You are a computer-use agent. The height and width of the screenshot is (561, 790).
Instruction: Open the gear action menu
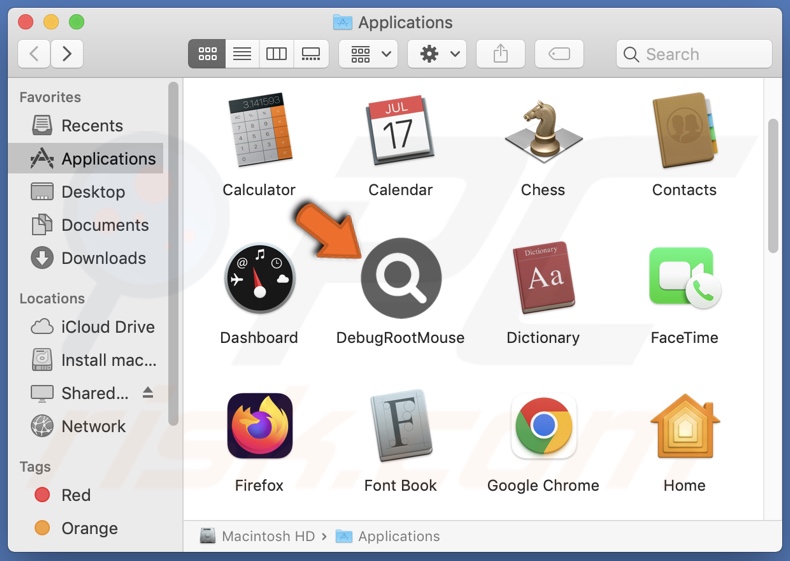(x=437, y=53)
